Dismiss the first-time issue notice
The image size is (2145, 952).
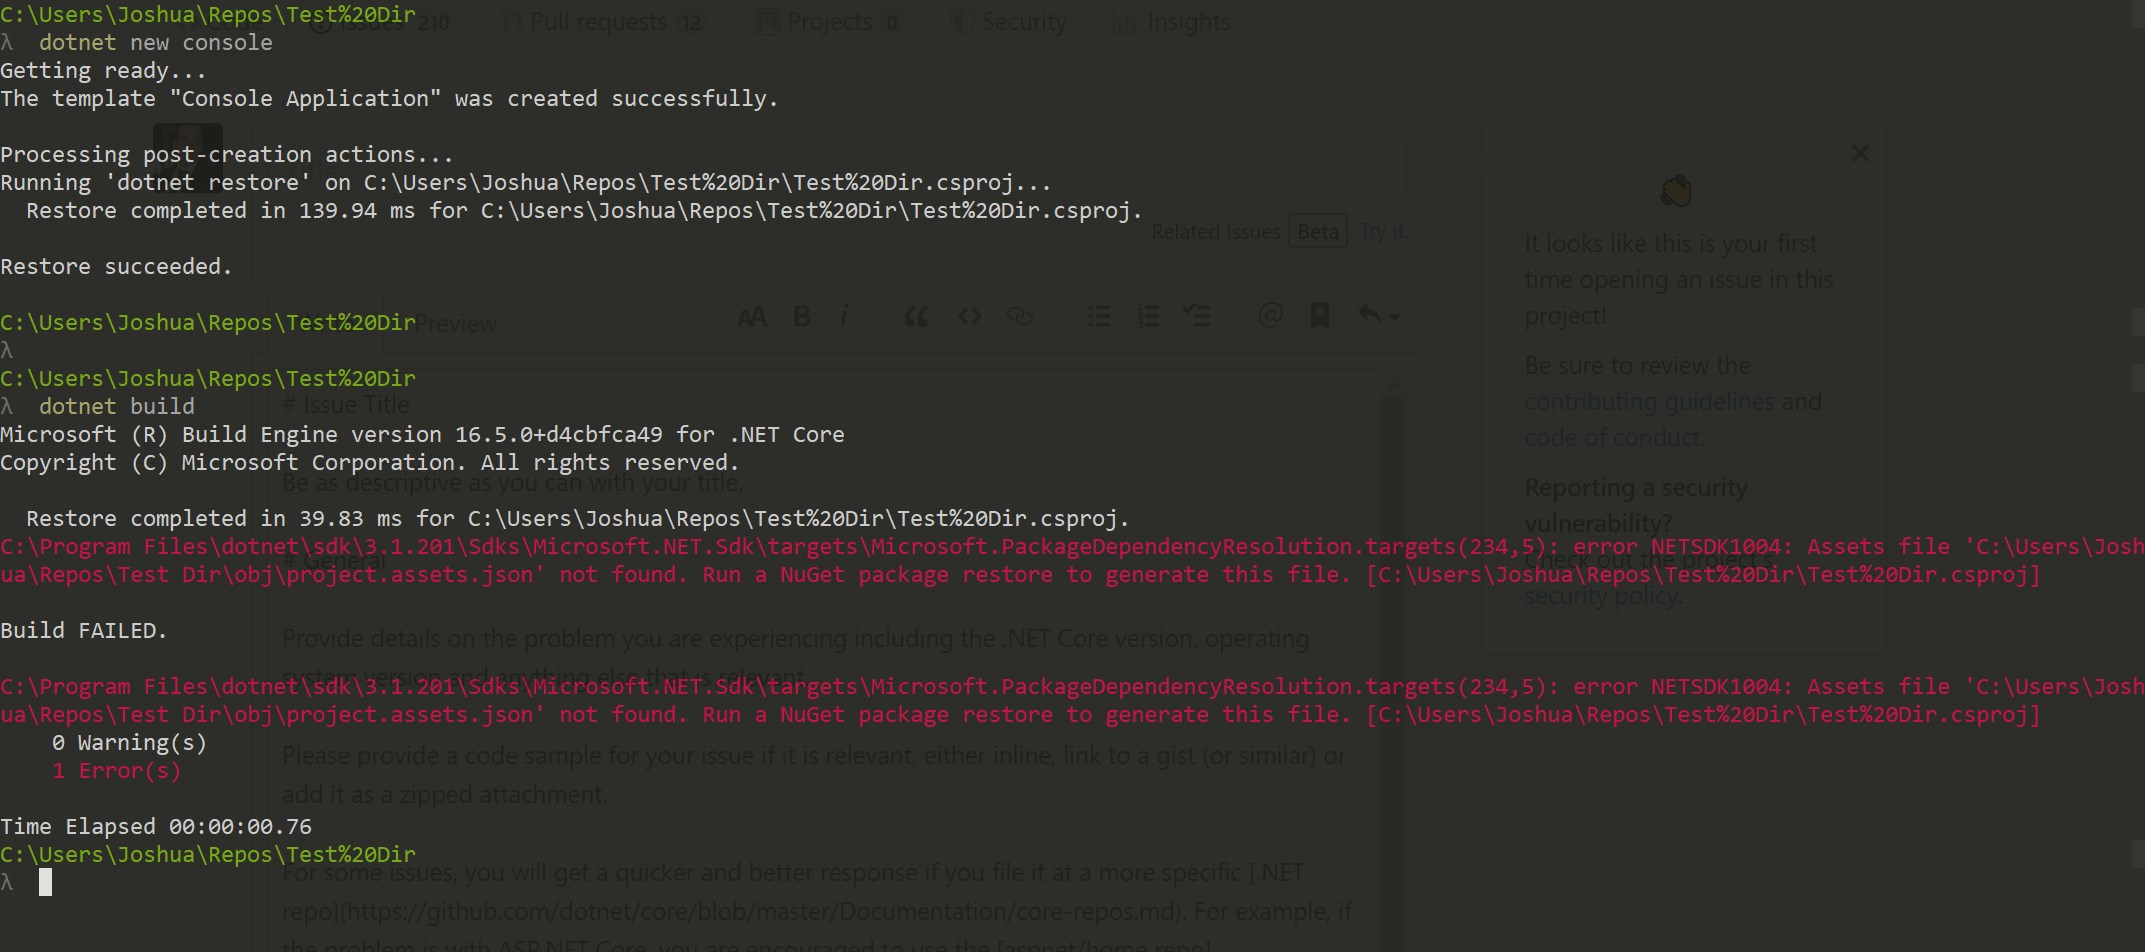(1859, 153)
